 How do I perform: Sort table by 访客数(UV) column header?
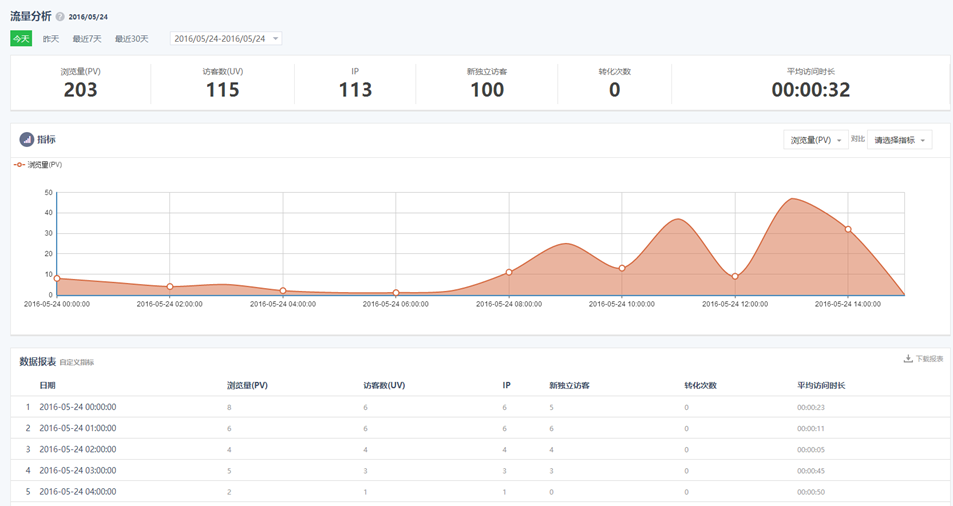pos(384,385)
